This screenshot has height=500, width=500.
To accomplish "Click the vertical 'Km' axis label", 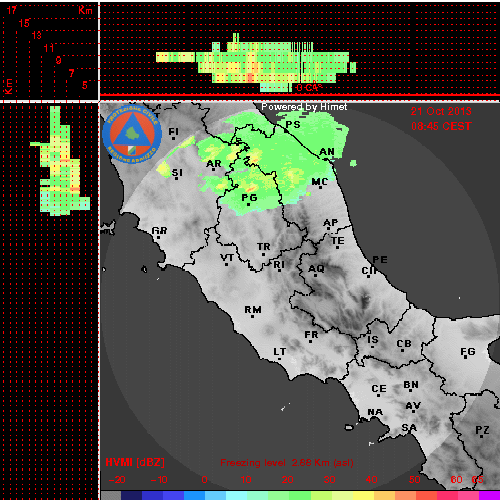I will 8,86.
